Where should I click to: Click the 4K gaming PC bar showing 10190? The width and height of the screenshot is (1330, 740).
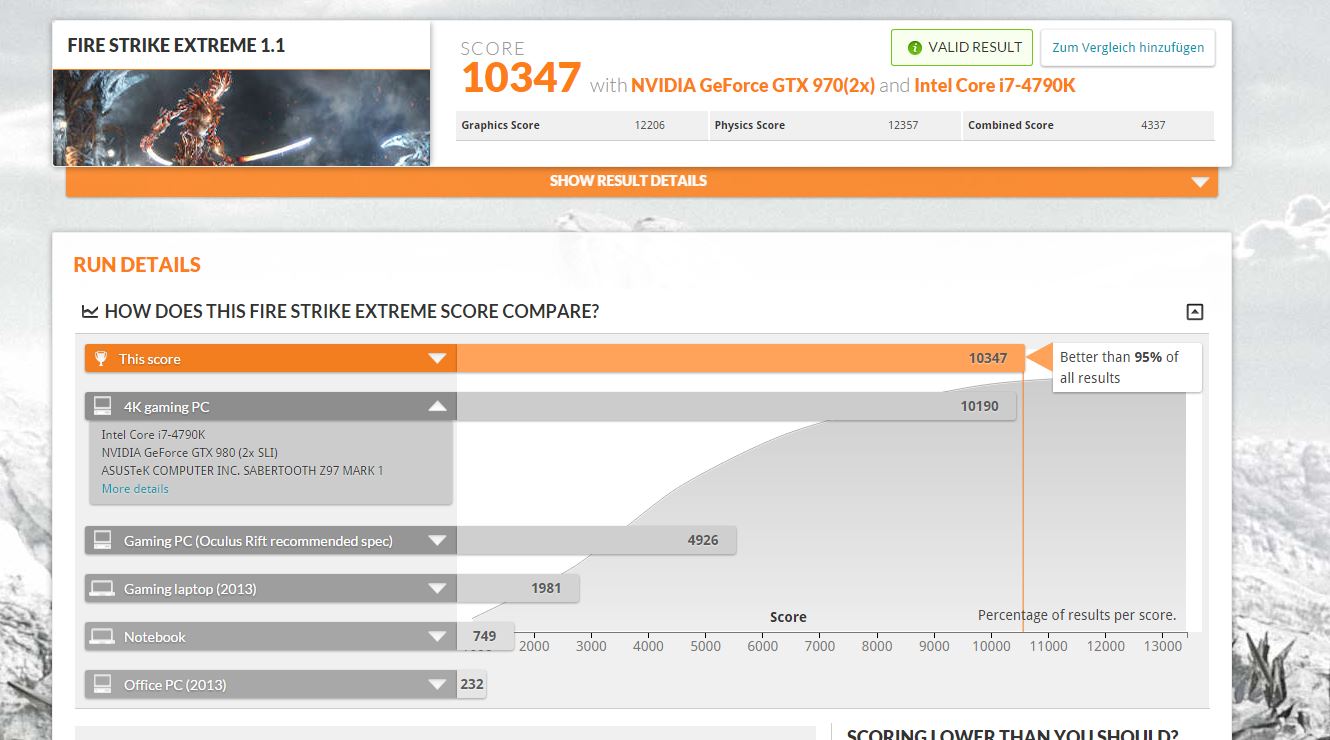736,406
